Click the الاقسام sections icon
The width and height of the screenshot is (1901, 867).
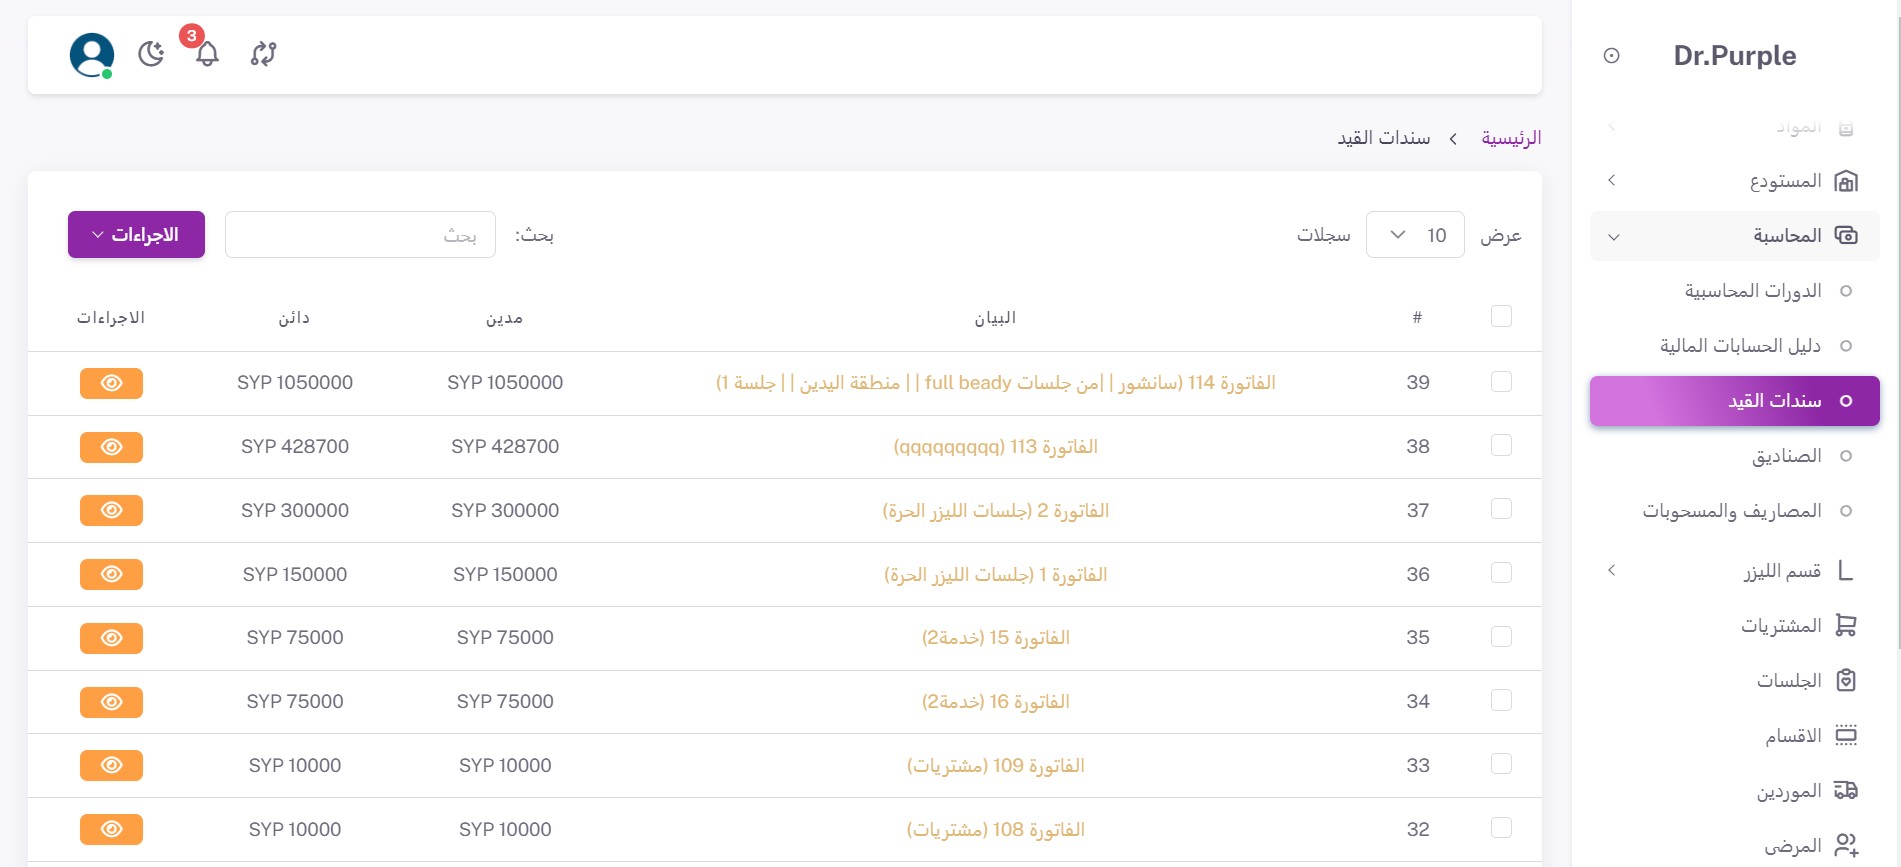[x=1846, y=736]
